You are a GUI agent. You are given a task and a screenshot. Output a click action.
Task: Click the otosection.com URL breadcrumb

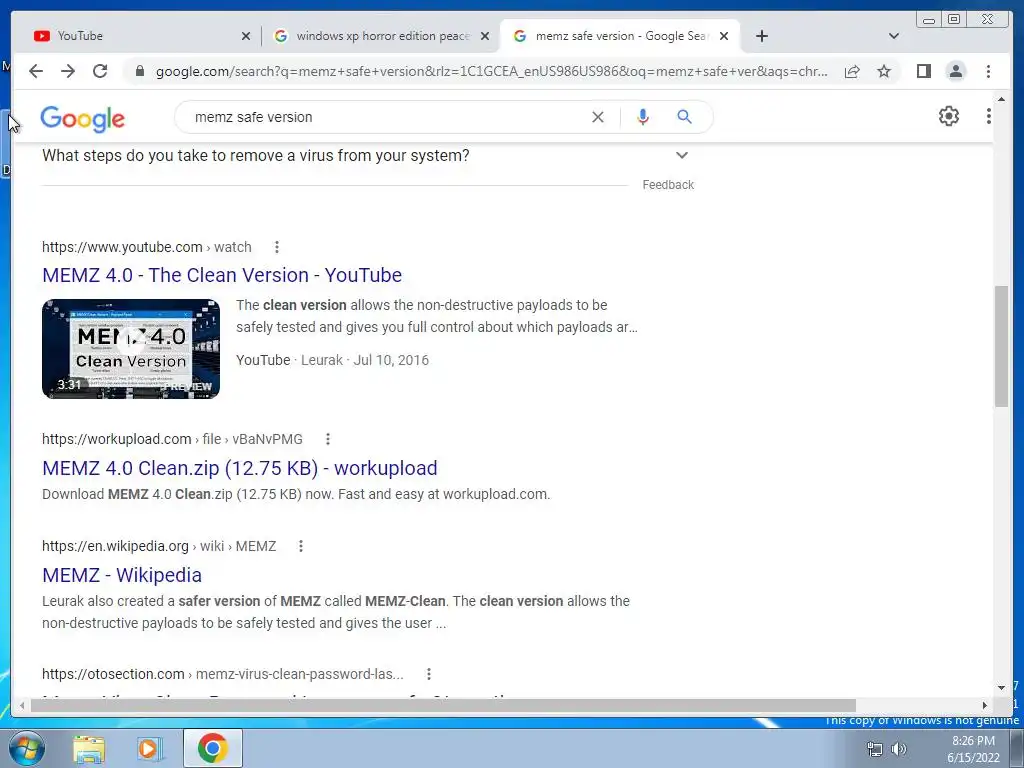223,674
